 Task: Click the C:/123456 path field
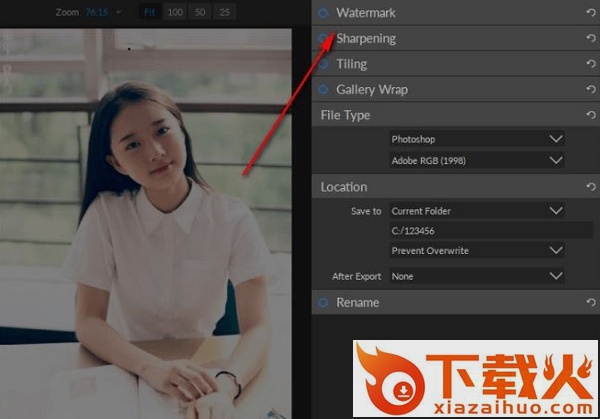tap(477, 231)
